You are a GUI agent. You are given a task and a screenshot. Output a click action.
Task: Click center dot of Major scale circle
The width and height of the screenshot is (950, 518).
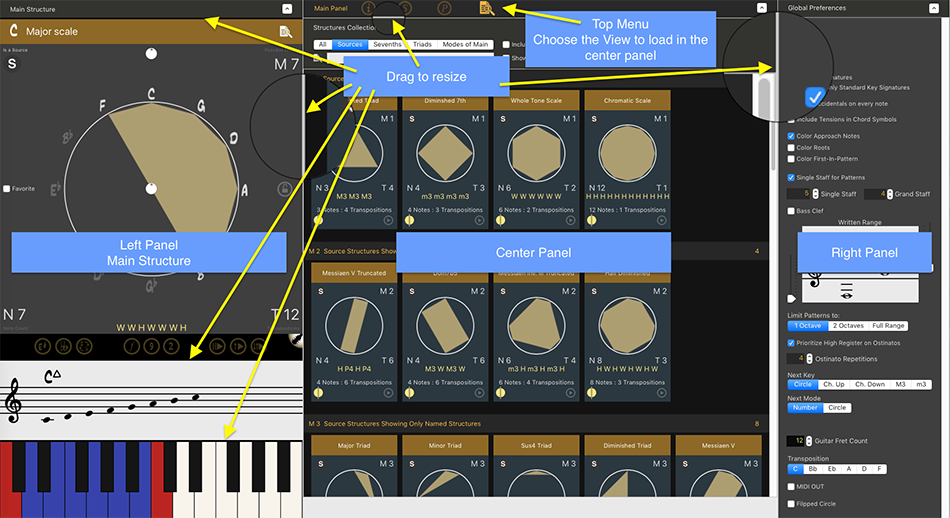(151, 189)
